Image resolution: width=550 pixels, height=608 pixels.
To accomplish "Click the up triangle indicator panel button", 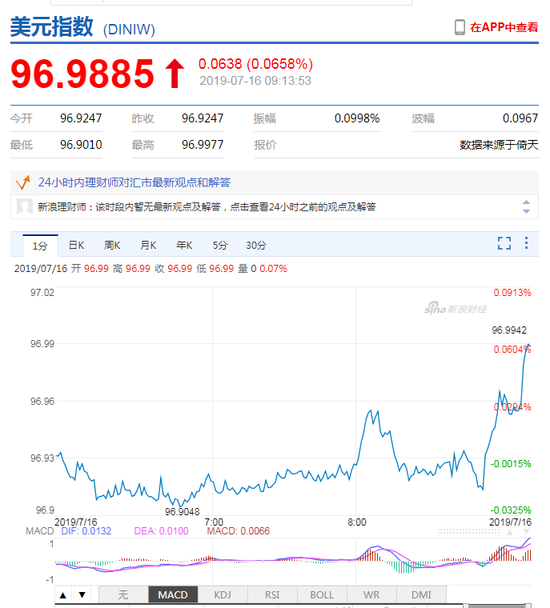I will pyautogui.click(x=63, y=595).
